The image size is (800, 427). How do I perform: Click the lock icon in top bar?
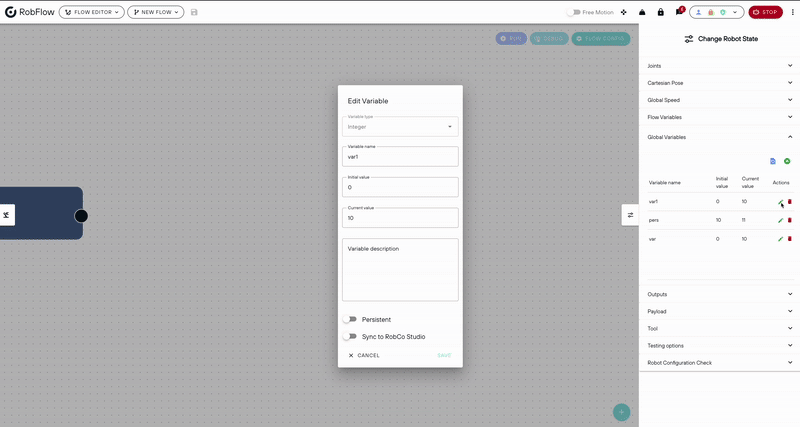pyautogui.click(x=661, y=12)
